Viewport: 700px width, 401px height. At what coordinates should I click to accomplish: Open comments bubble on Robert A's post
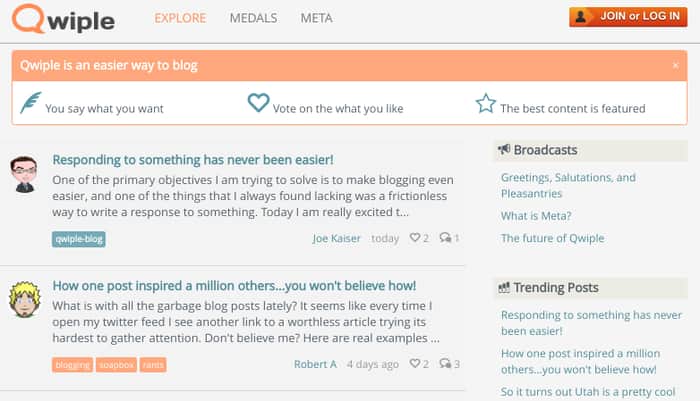click(x=445, y=363)
